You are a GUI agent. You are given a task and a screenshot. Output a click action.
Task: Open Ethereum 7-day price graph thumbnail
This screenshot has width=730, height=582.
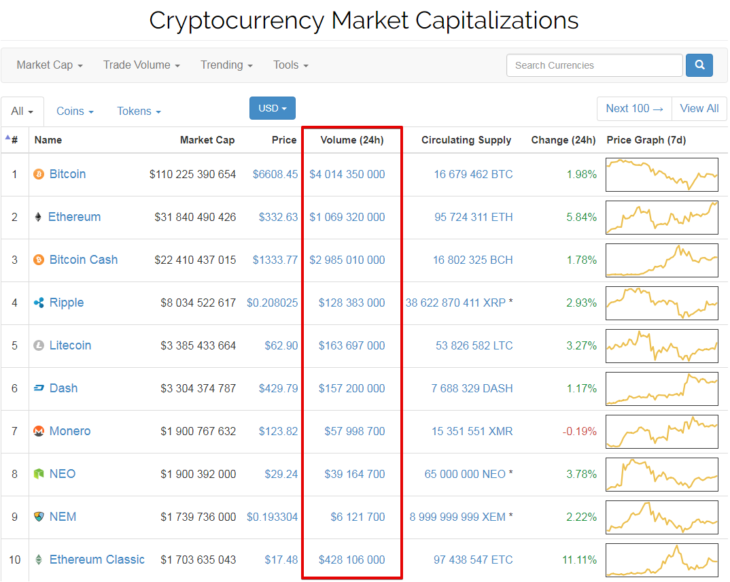(662, 217)
